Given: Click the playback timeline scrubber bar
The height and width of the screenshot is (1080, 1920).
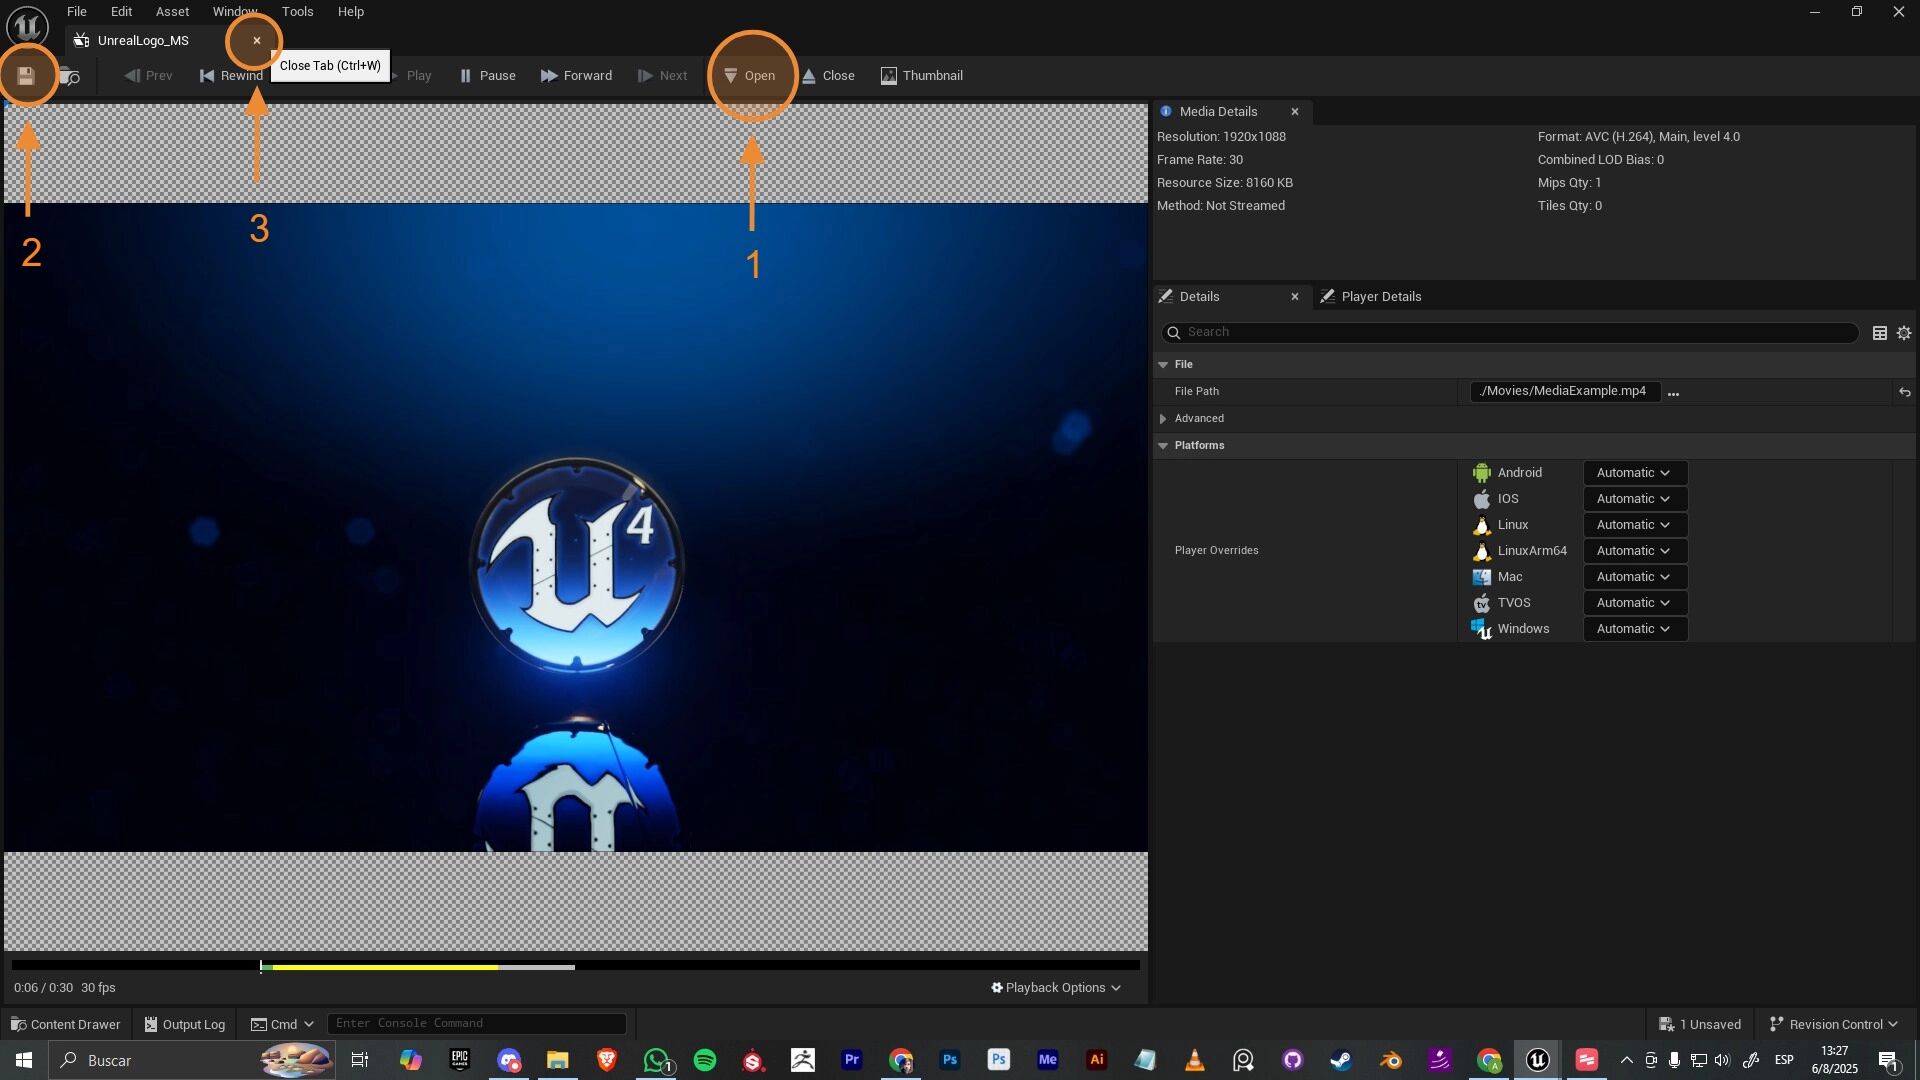Looking at the screenshot, I should (575, 966).
